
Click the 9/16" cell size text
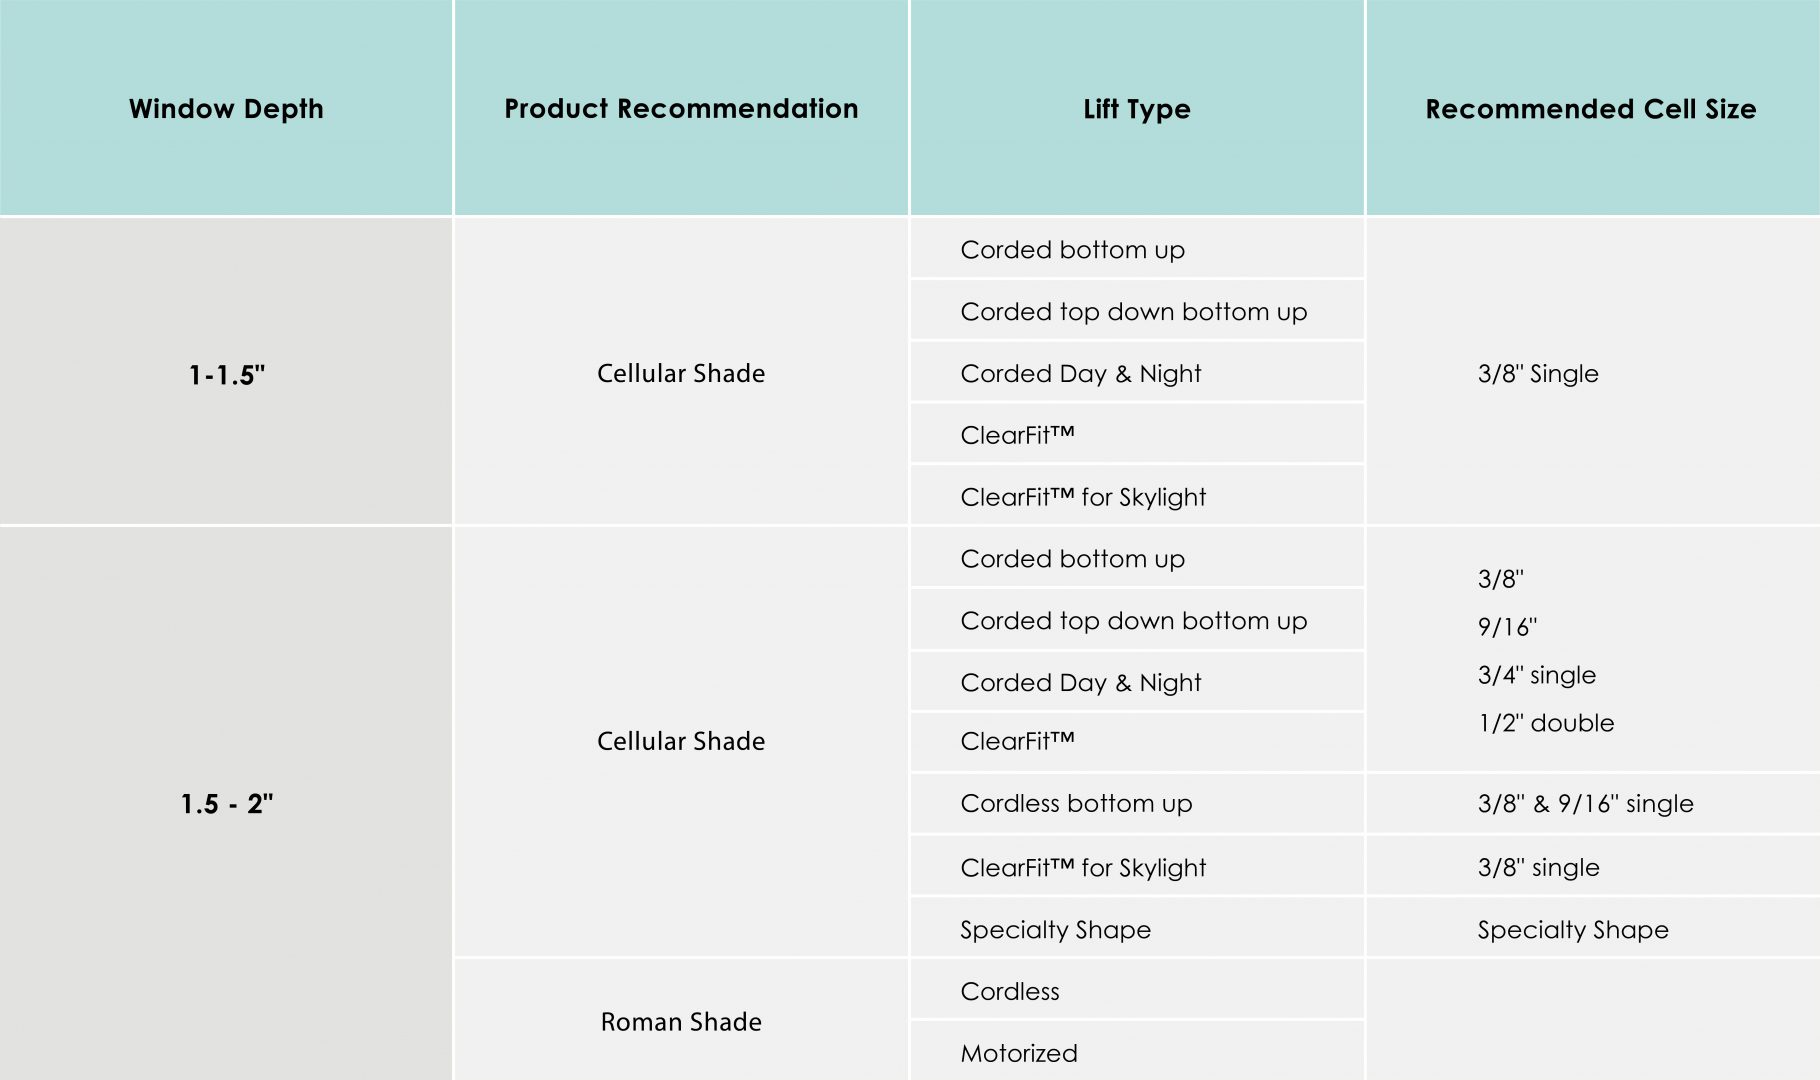pyautogui.click(x=1507, y=626)
